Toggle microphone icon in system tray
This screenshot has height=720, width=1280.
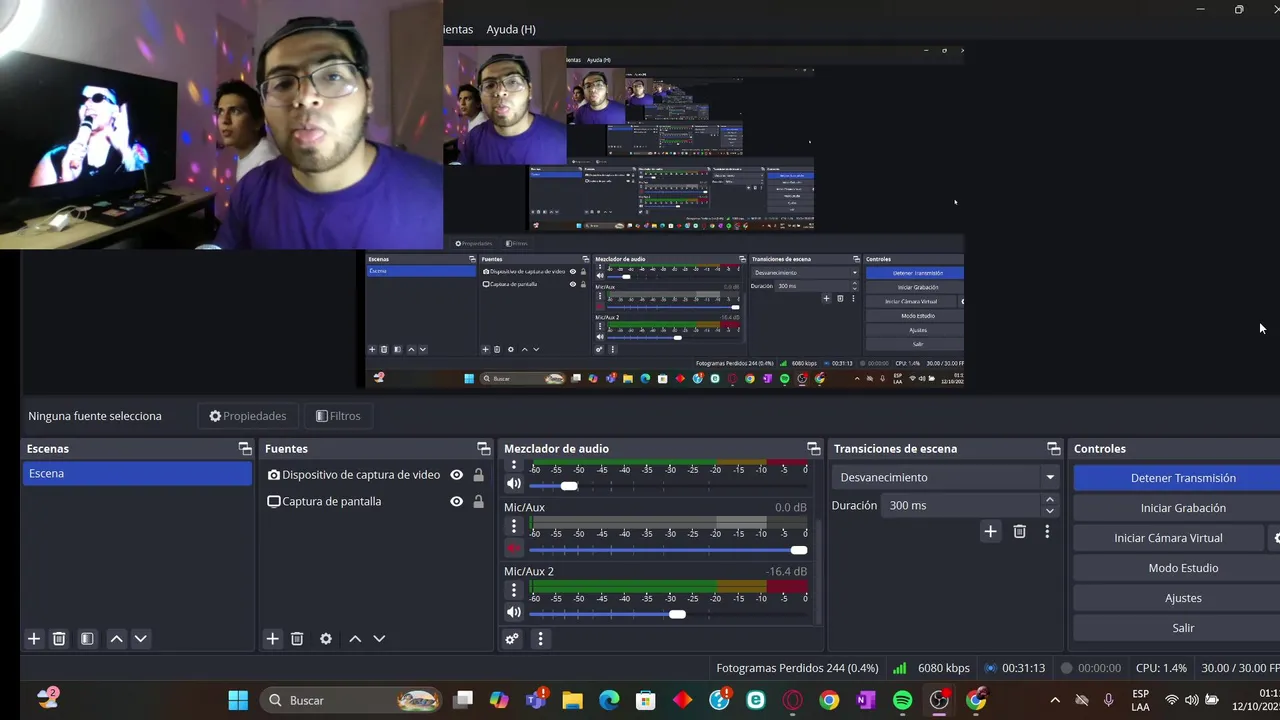click(1108, 700)
